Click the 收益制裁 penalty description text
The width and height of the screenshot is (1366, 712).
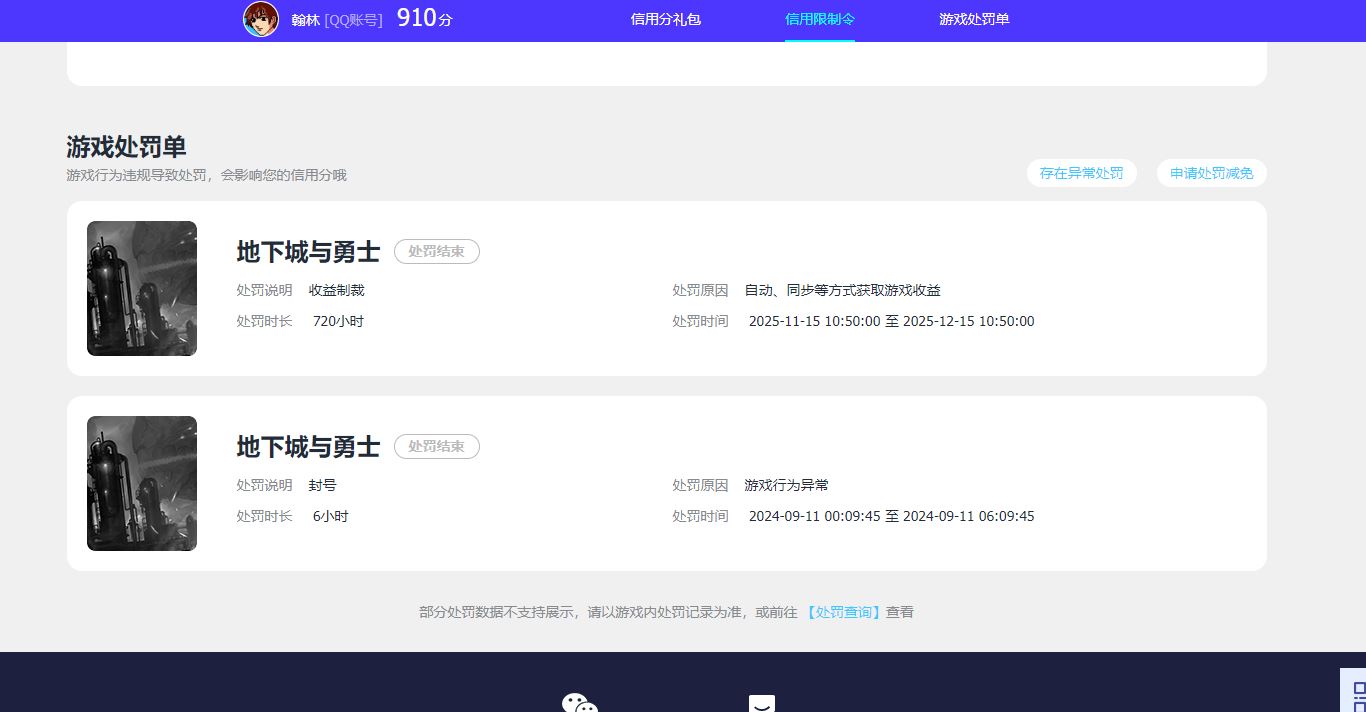335,290
